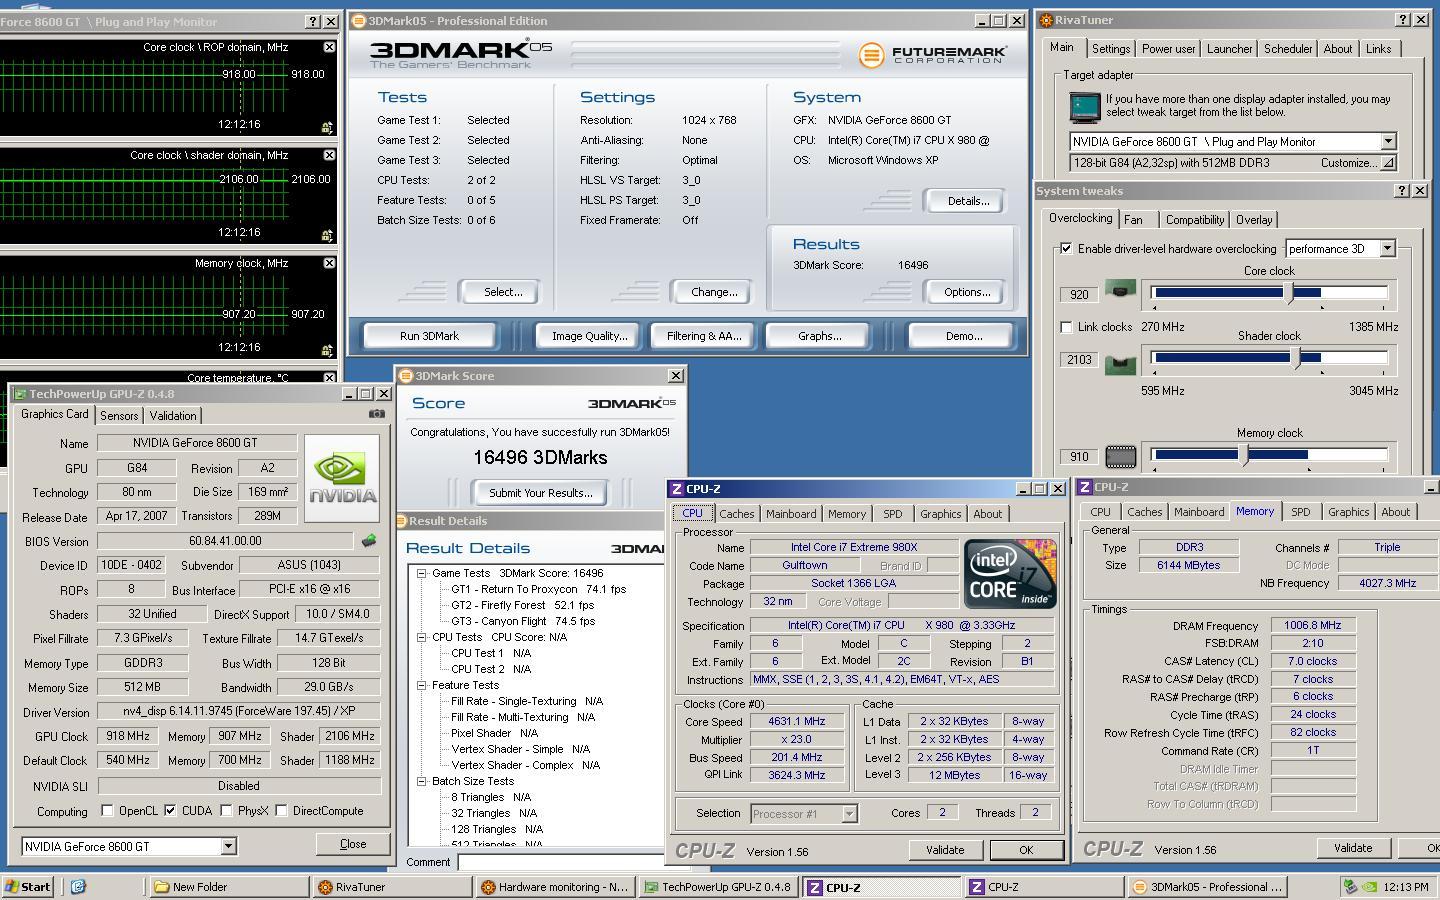Collapse the Batch Size Tests tree node
The width and height of the screenshot is (1440, 900).
[422, 781]
